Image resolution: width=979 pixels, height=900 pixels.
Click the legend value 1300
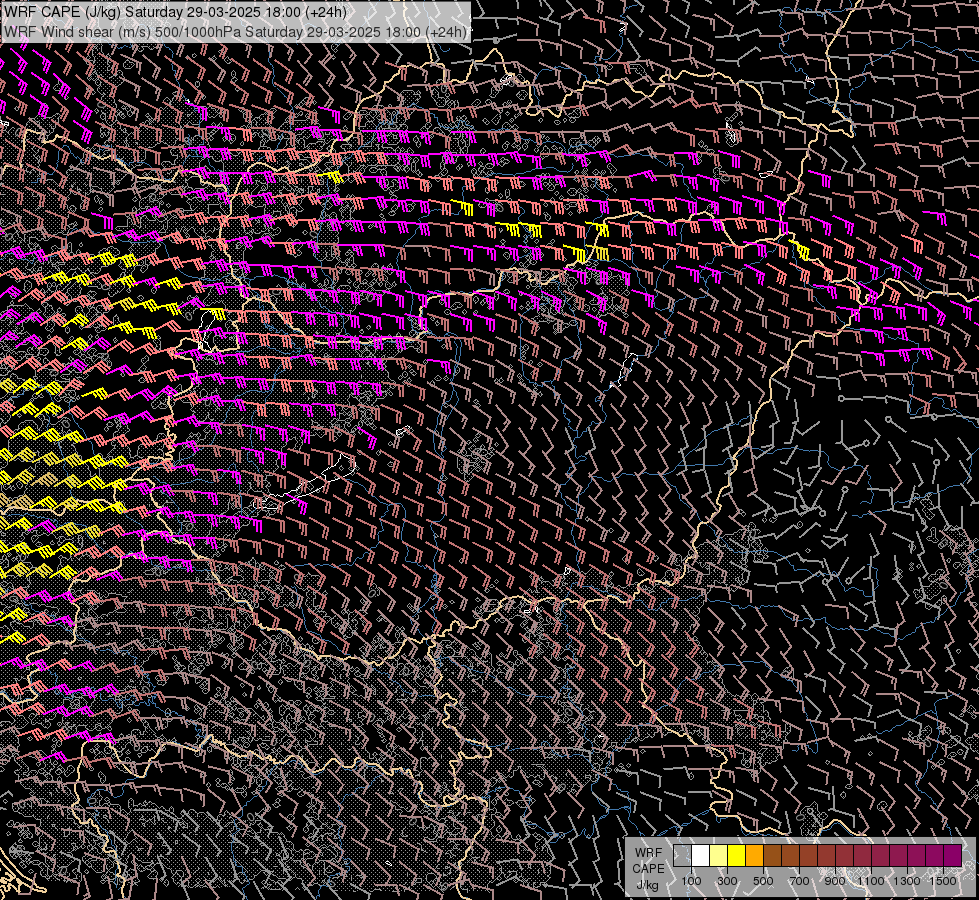(x=907, y=881)
